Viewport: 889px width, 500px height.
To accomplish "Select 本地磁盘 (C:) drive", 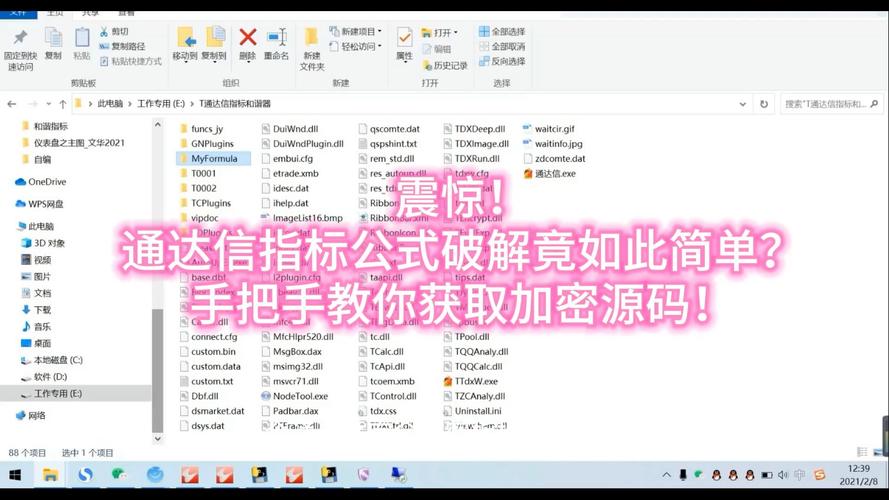I will pyautogui.click(x=52, y=360).
